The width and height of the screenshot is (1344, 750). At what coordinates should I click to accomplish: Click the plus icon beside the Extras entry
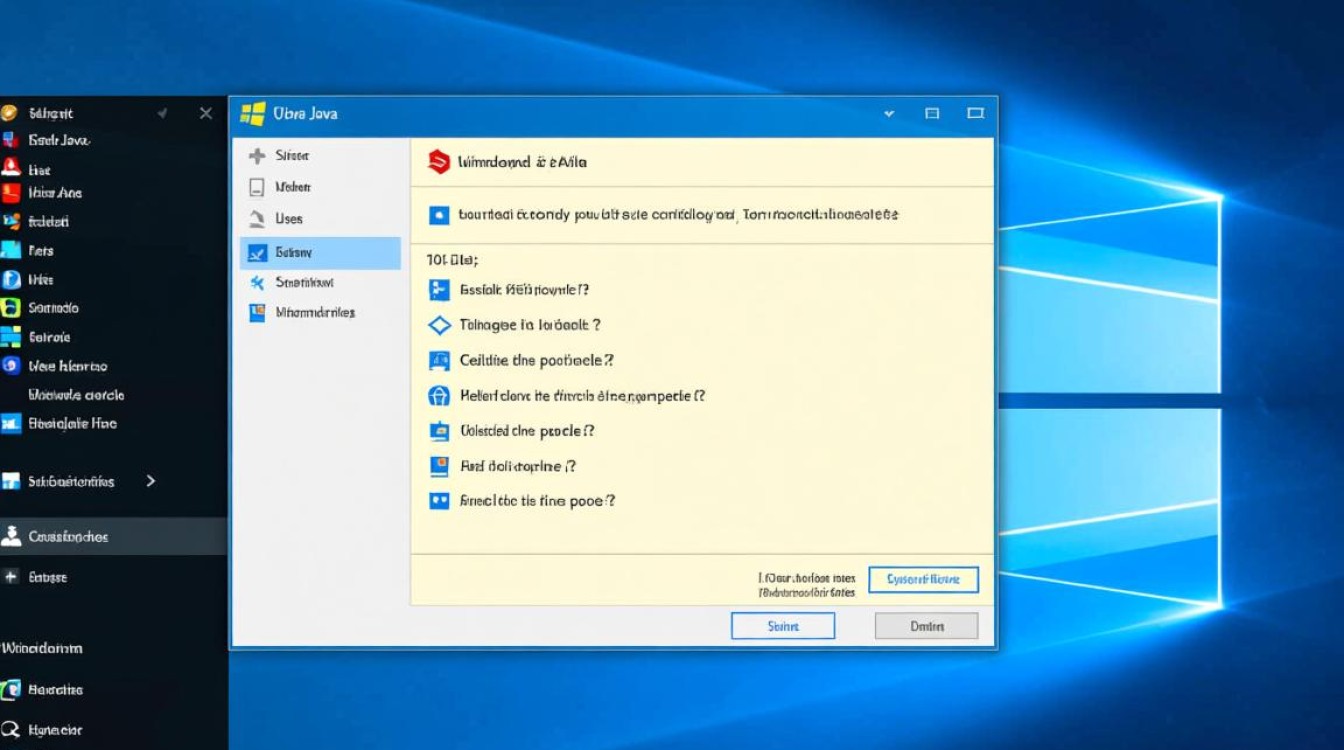[12, 577]
